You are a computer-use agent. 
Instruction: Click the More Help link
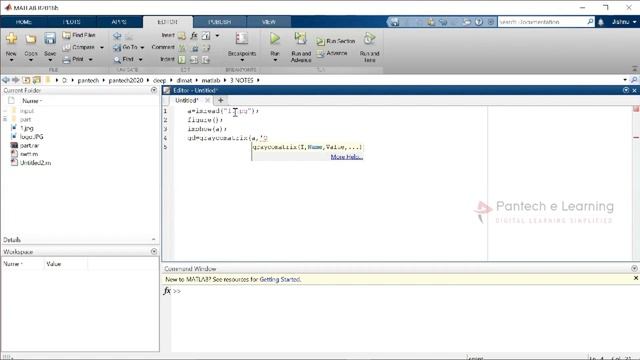coord(347,157)
